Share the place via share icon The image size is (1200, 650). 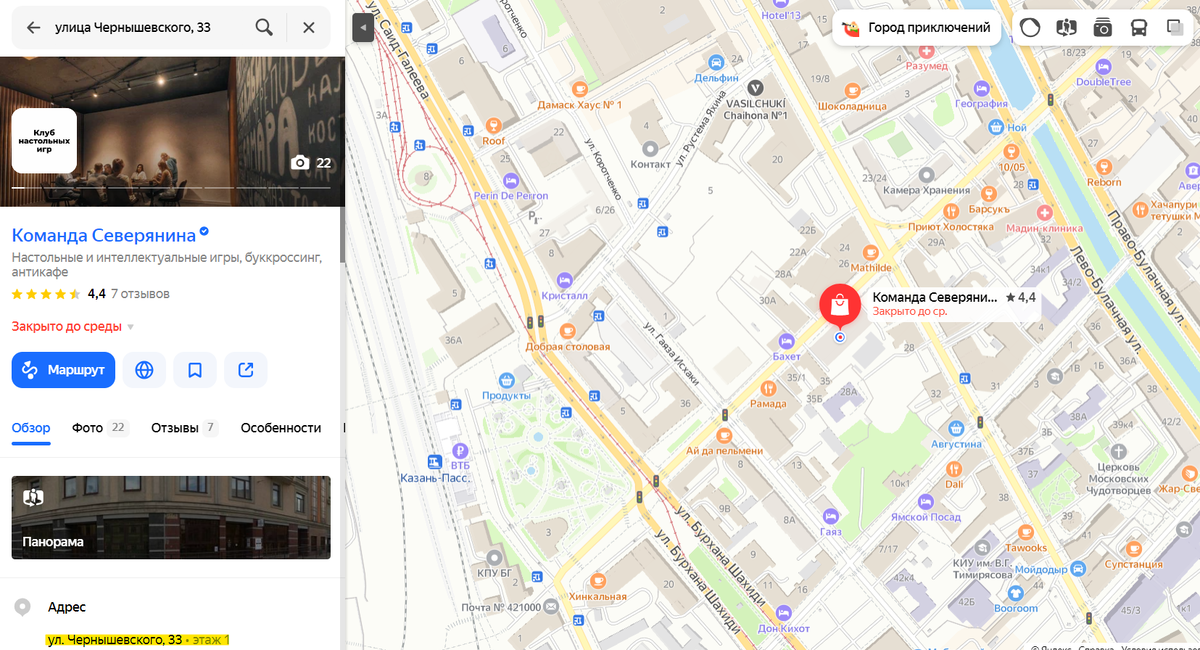246,370
